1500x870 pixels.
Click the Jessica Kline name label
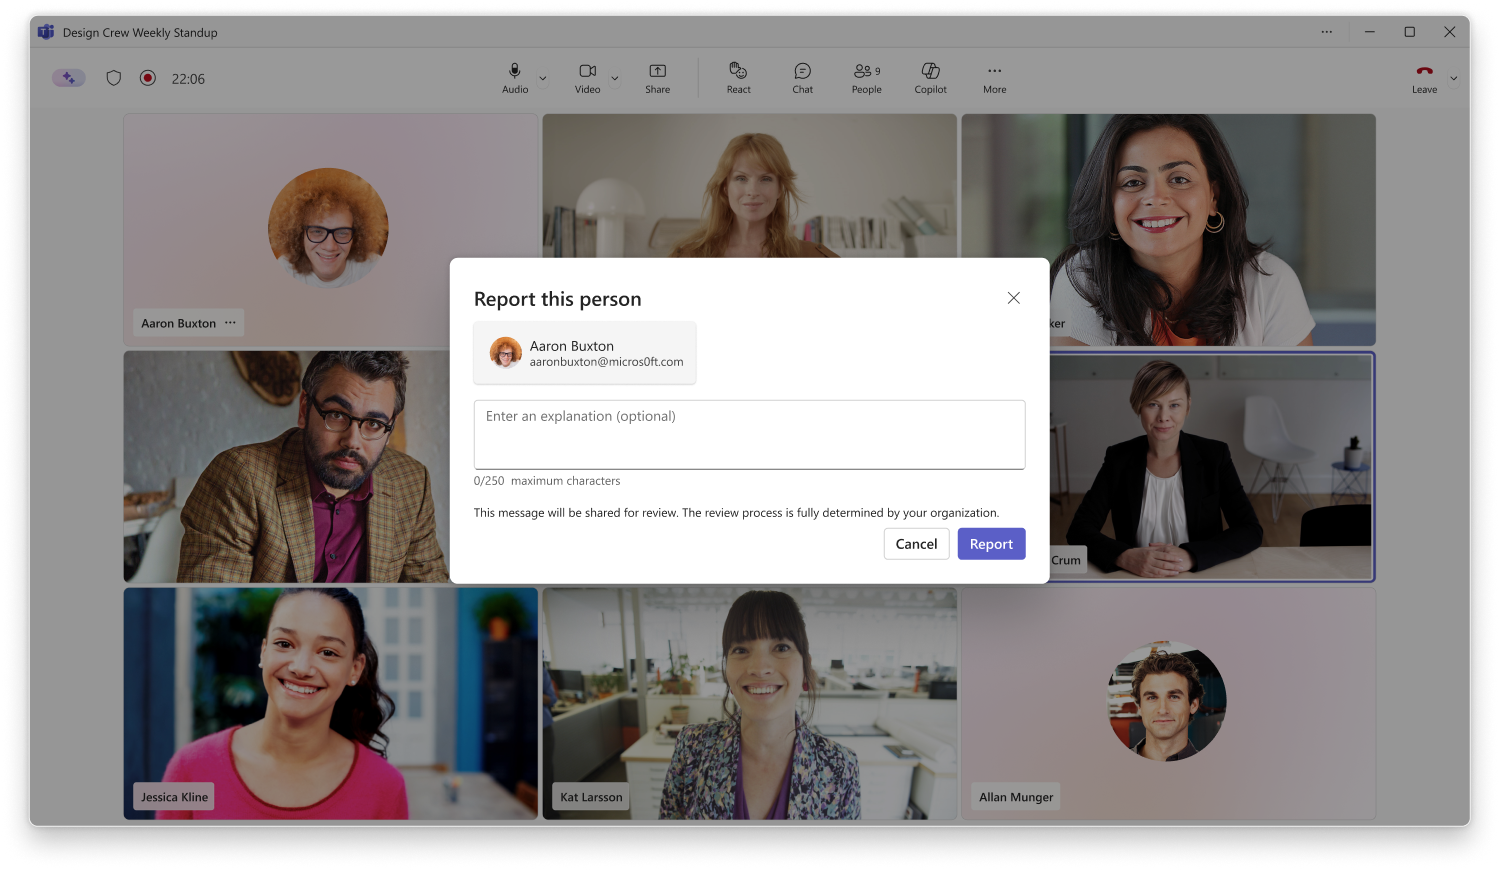click(x=175, y=797)
